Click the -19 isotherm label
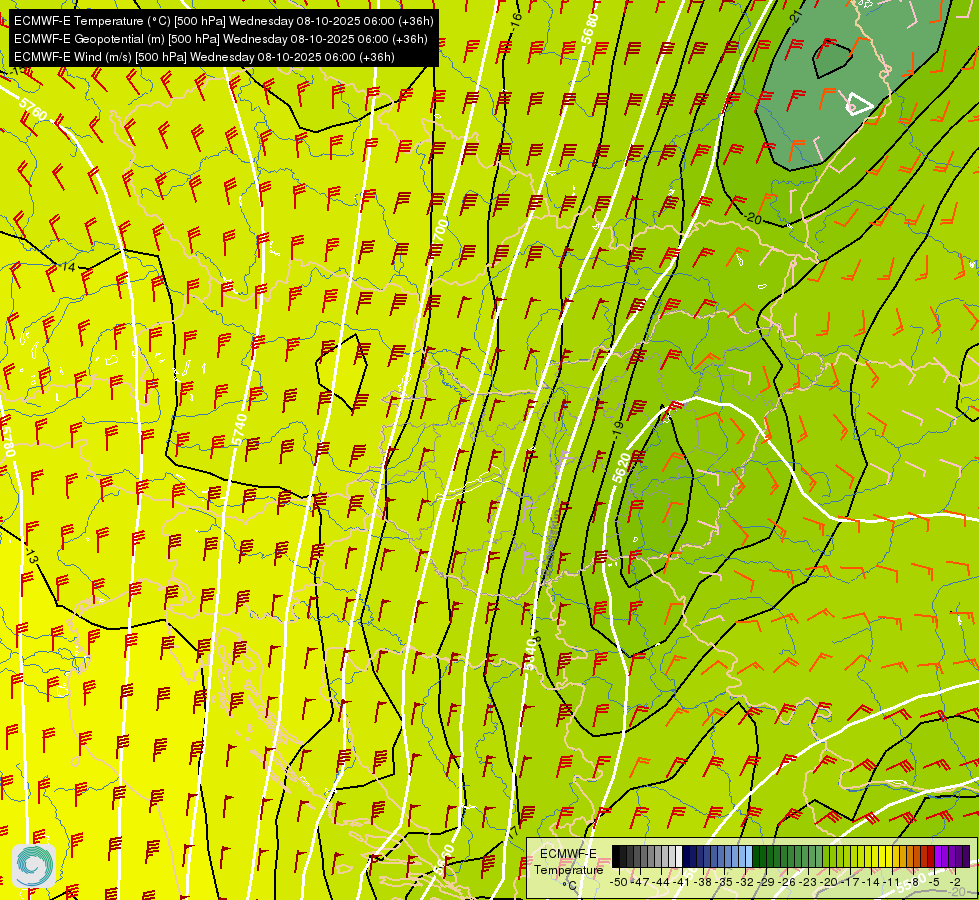Screen dimensions: 979x900 click(x=618, y=428)
